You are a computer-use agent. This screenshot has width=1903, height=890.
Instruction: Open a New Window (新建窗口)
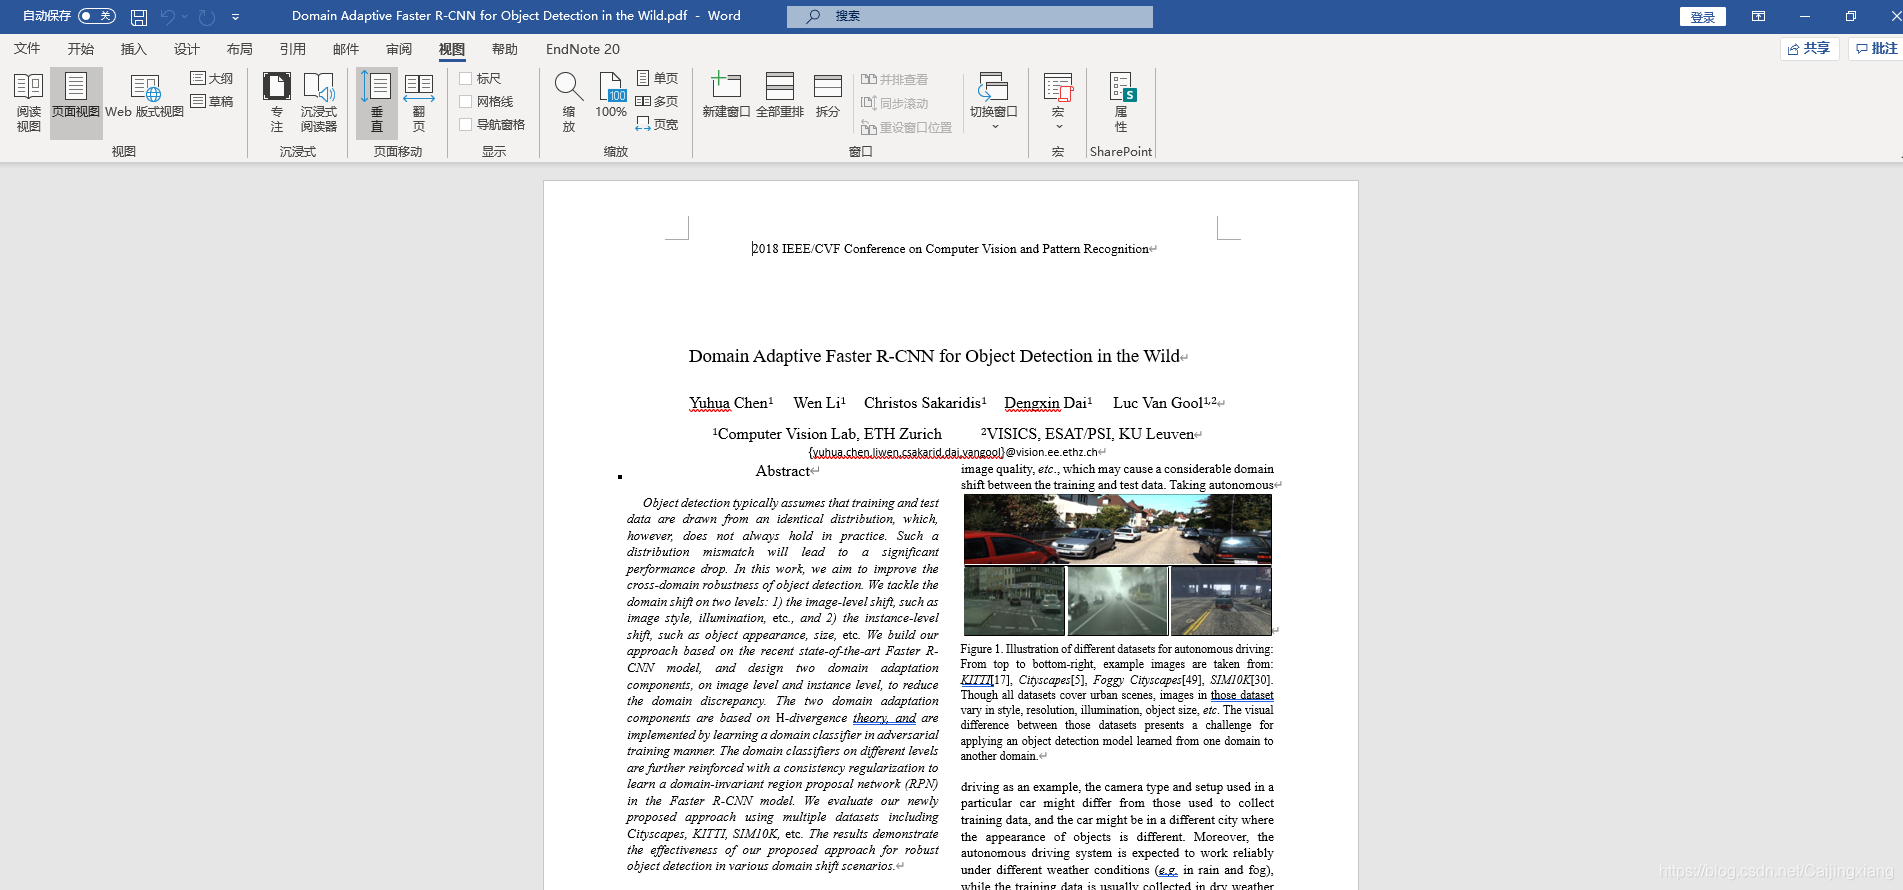click(x=726, y=97)
